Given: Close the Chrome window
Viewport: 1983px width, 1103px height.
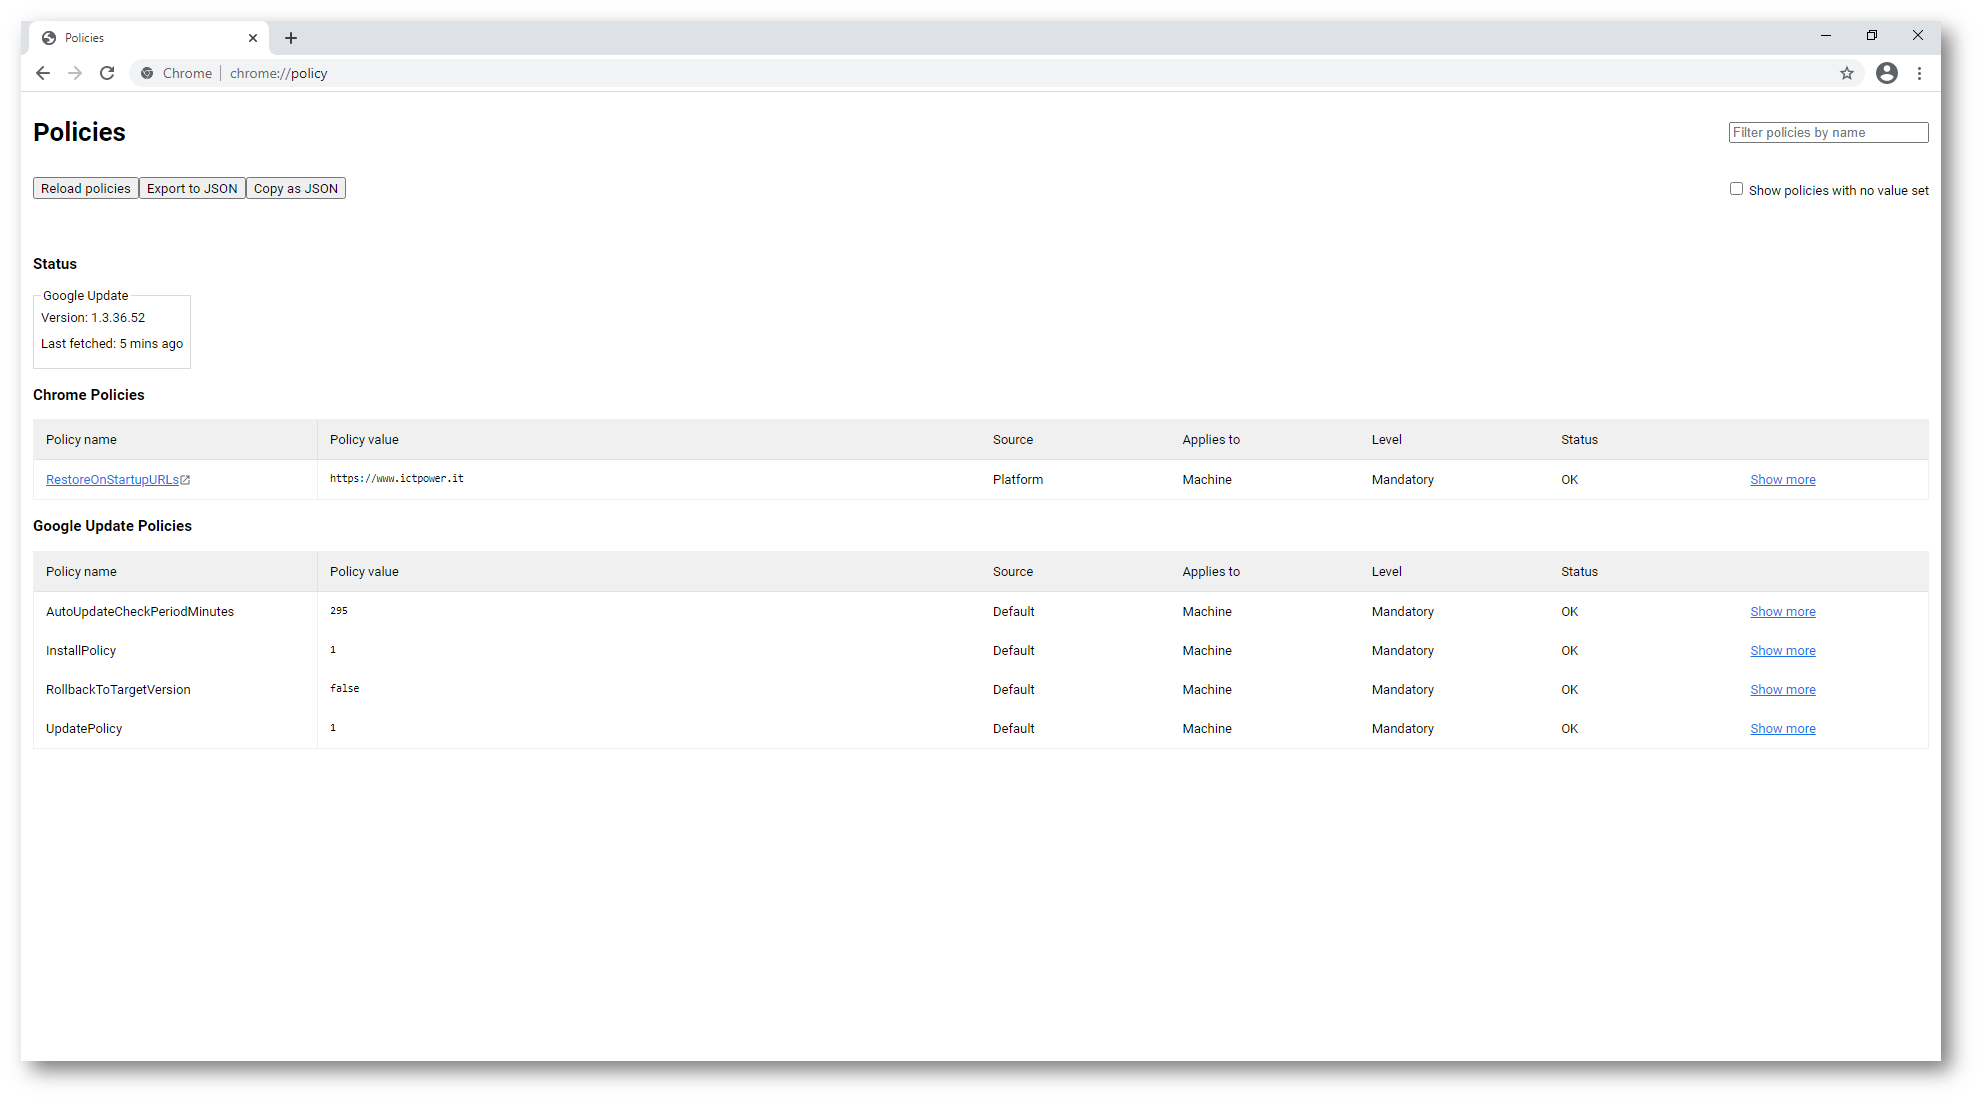Looking at the screenshot, I should pos(1918,36).
